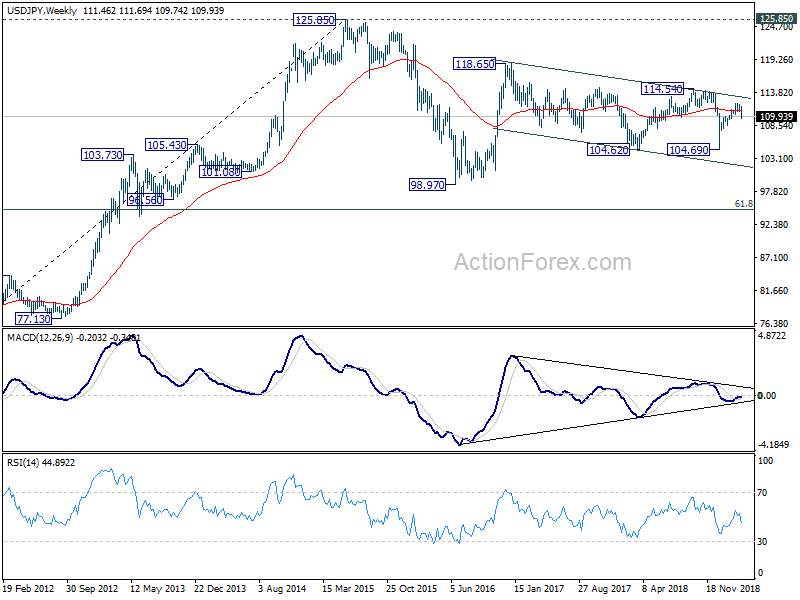Select the 101.080 price annotation

tap(220, 172)
